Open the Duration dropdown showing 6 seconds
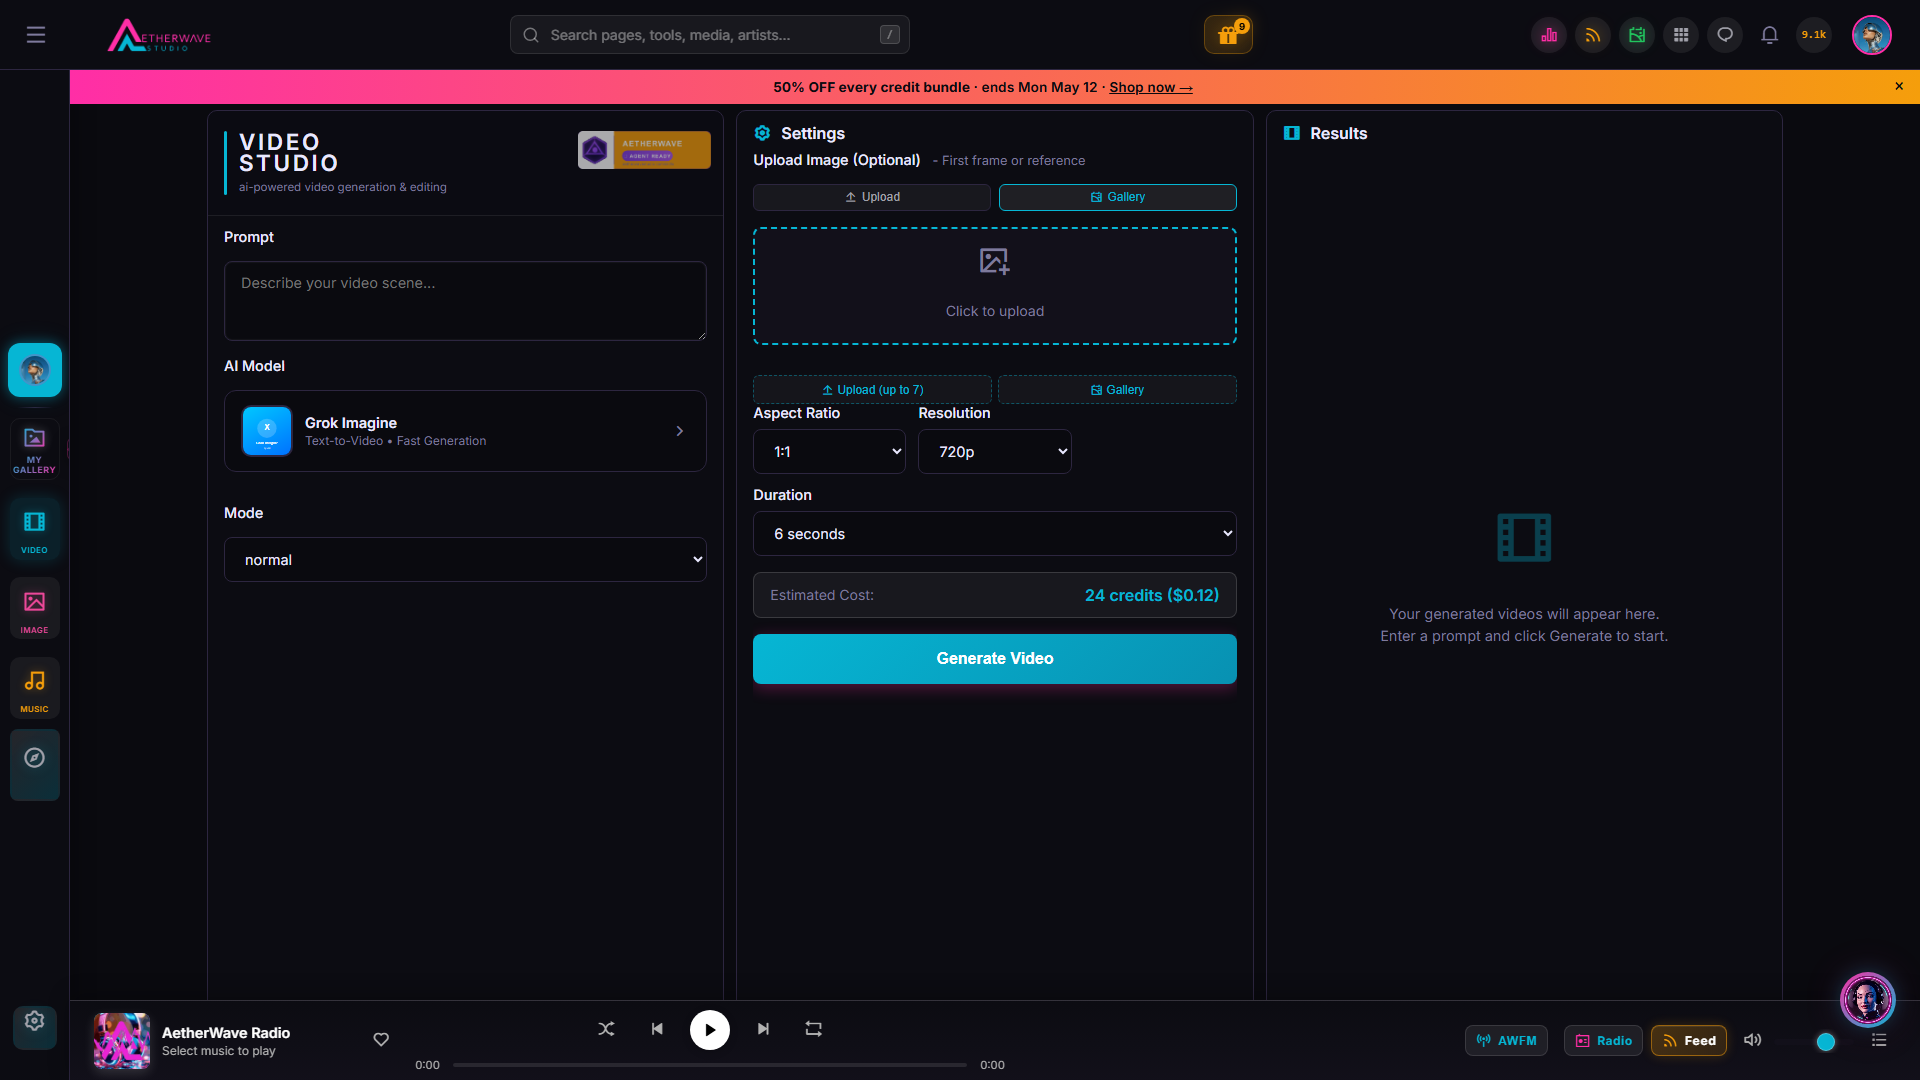This screenshot has width=1920, height=1080. click(995, 534)
